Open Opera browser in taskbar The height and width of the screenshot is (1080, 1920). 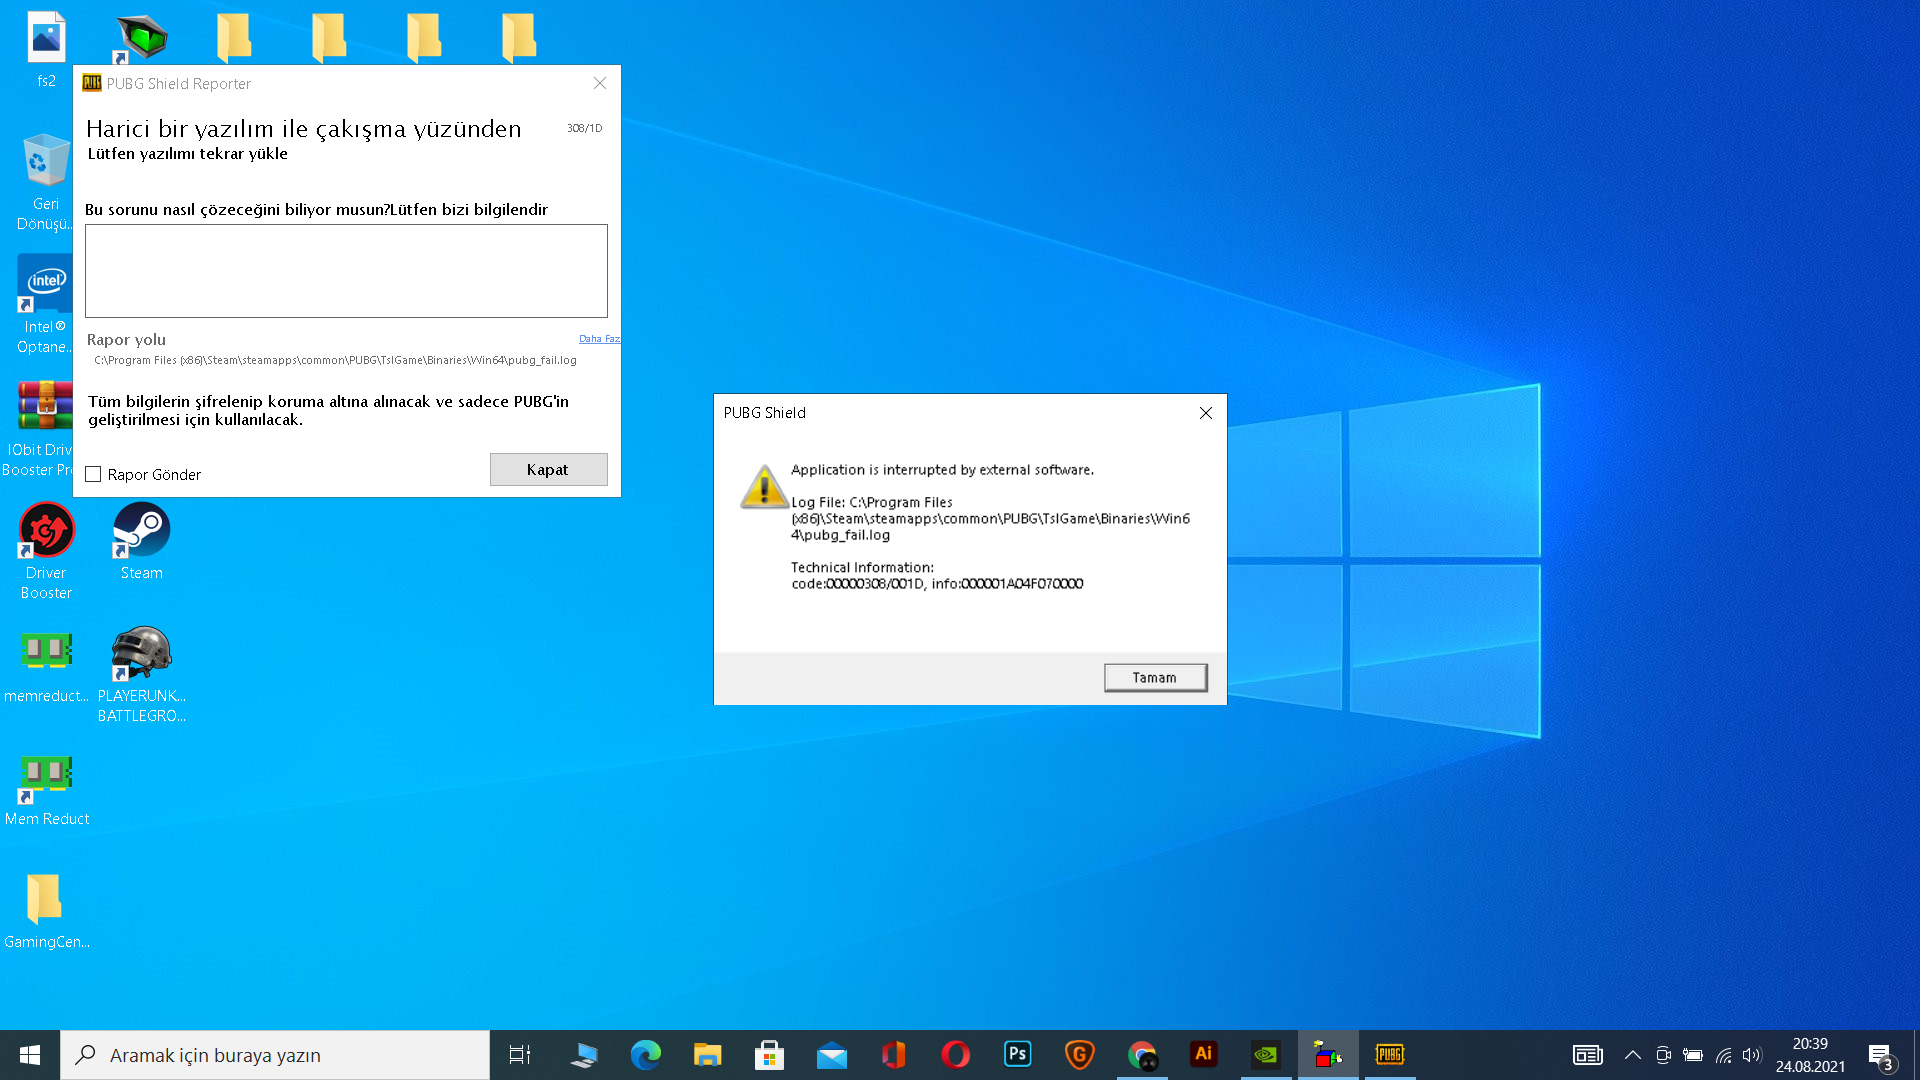coord(955,1054)
